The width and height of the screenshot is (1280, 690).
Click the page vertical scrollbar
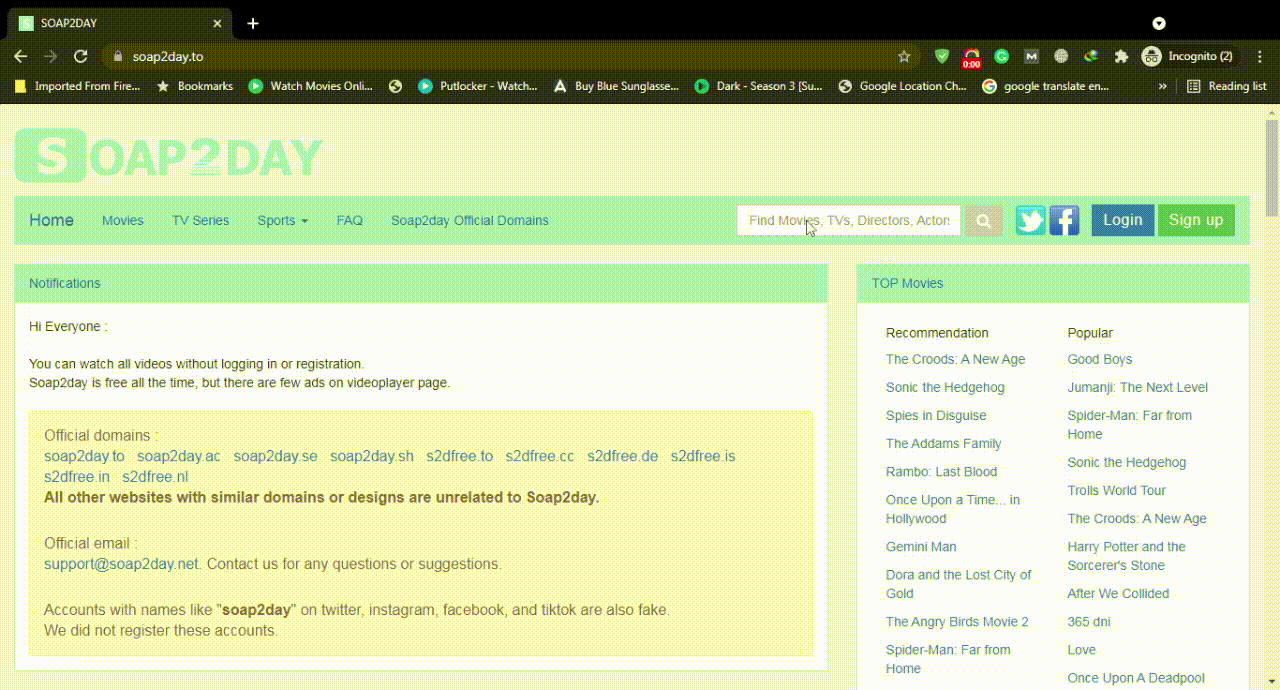click(x=1271, y=168)
